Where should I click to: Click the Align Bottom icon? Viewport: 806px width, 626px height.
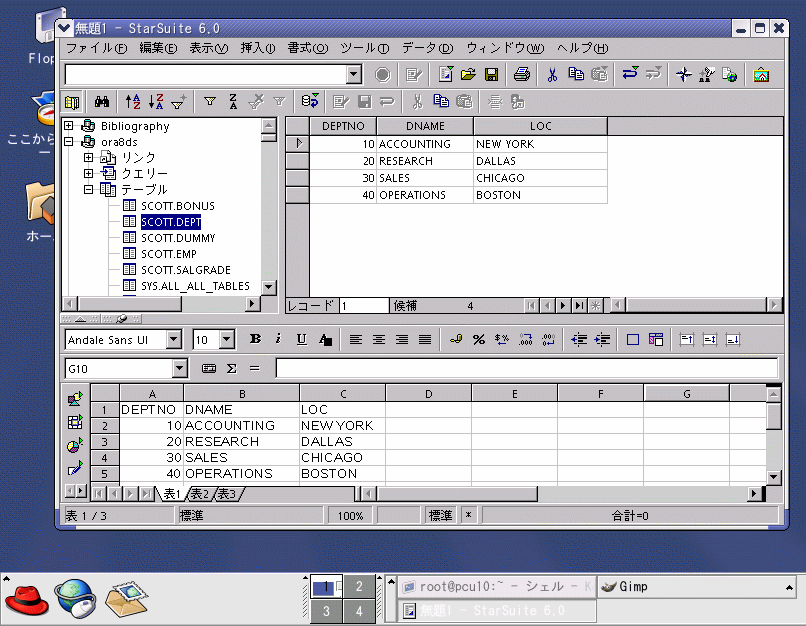733,339
